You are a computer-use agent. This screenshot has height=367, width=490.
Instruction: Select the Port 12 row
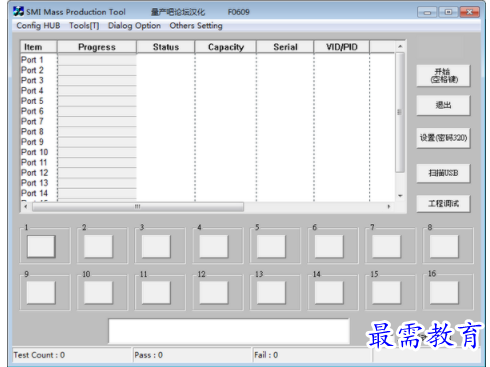point(208,173)
